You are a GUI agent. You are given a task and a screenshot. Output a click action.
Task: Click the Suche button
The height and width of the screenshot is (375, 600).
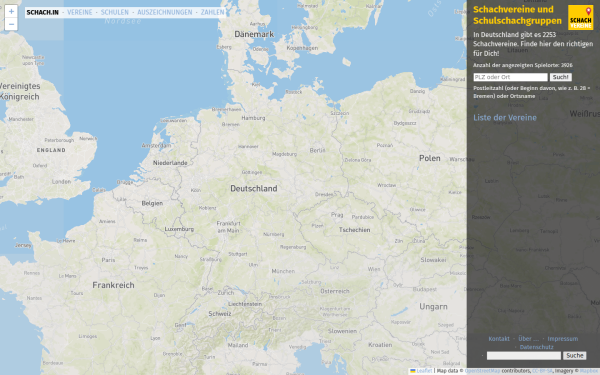[x=574, y=355]
